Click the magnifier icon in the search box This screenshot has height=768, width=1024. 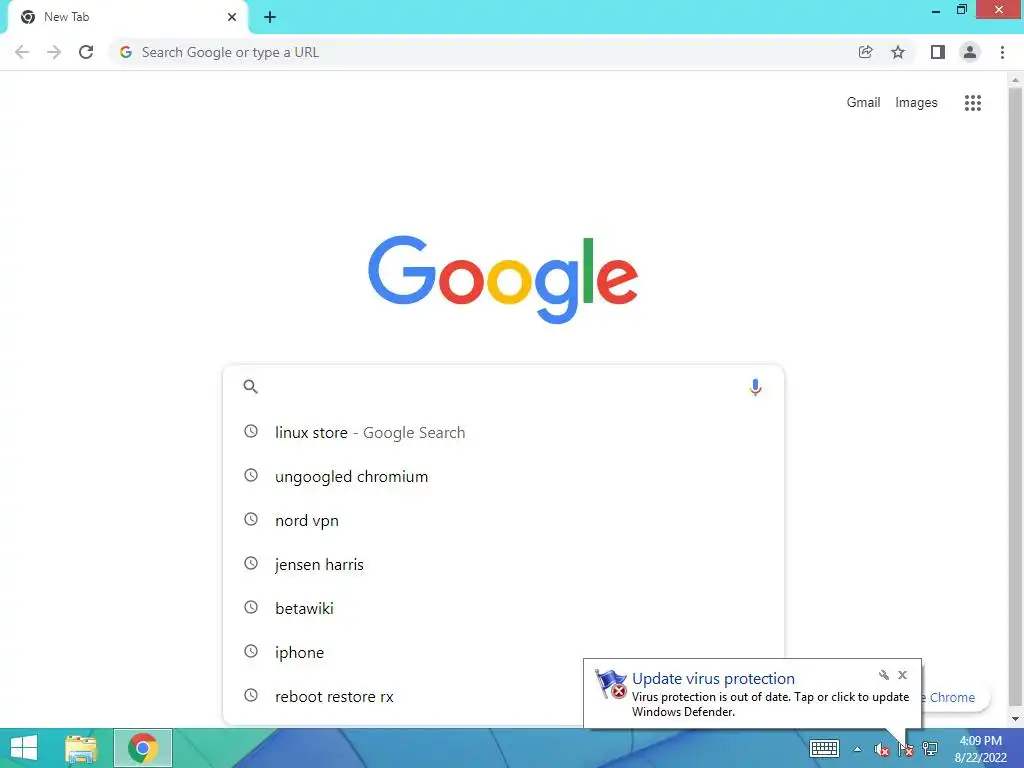click(x=250, y=387)
